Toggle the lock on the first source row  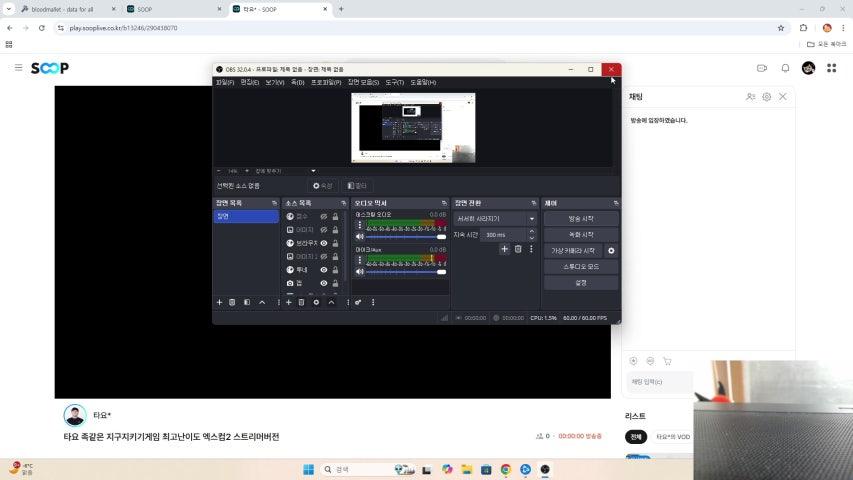point(335,217)
